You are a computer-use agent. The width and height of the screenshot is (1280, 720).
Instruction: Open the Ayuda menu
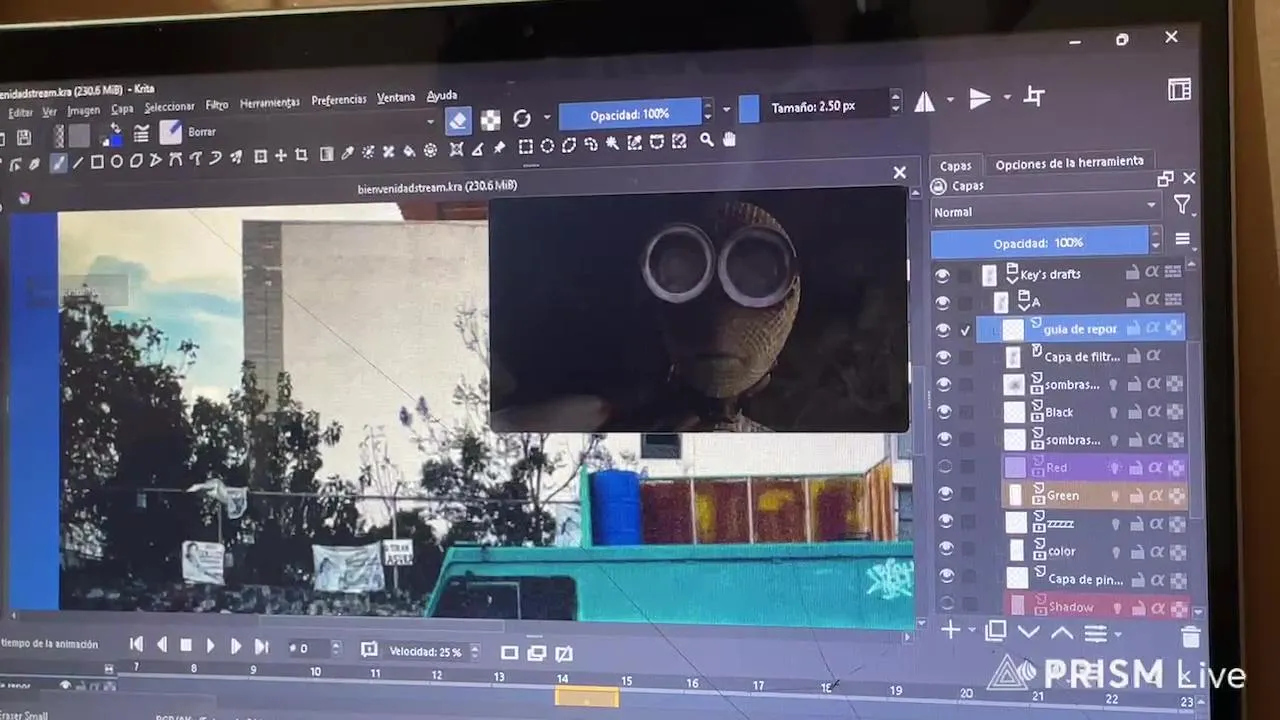[441, 96]
